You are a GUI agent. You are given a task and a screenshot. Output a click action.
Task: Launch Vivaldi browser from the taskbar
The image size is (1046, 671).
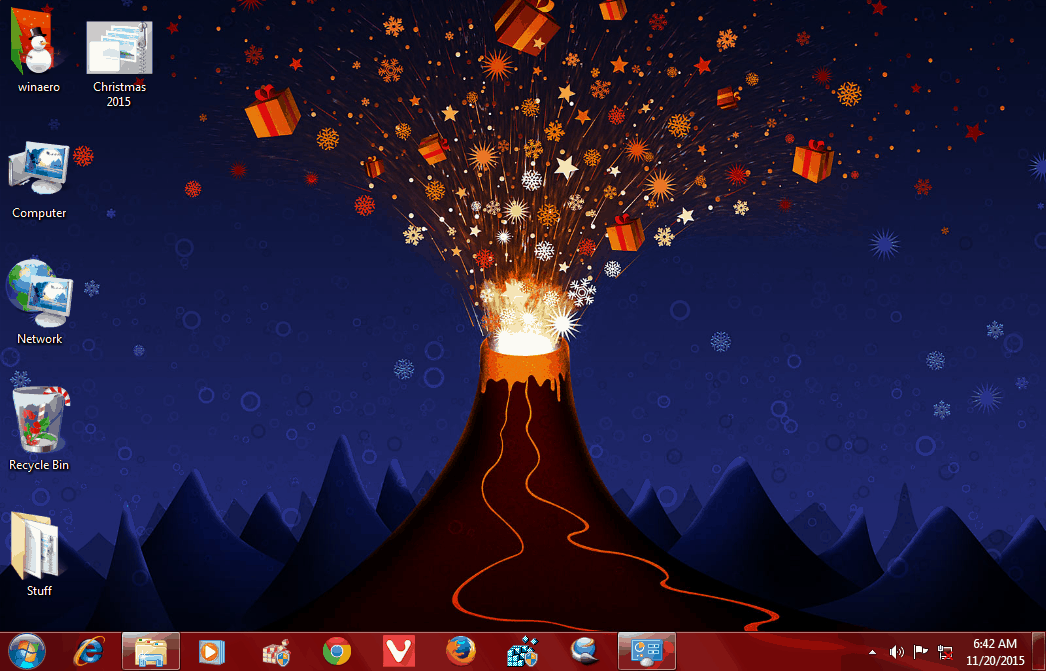(x=398, y=650)
